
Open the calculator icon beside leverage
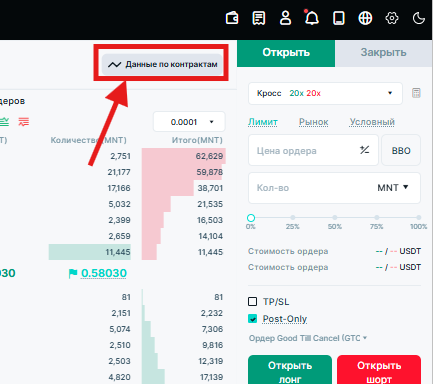(x=416, y=93)
